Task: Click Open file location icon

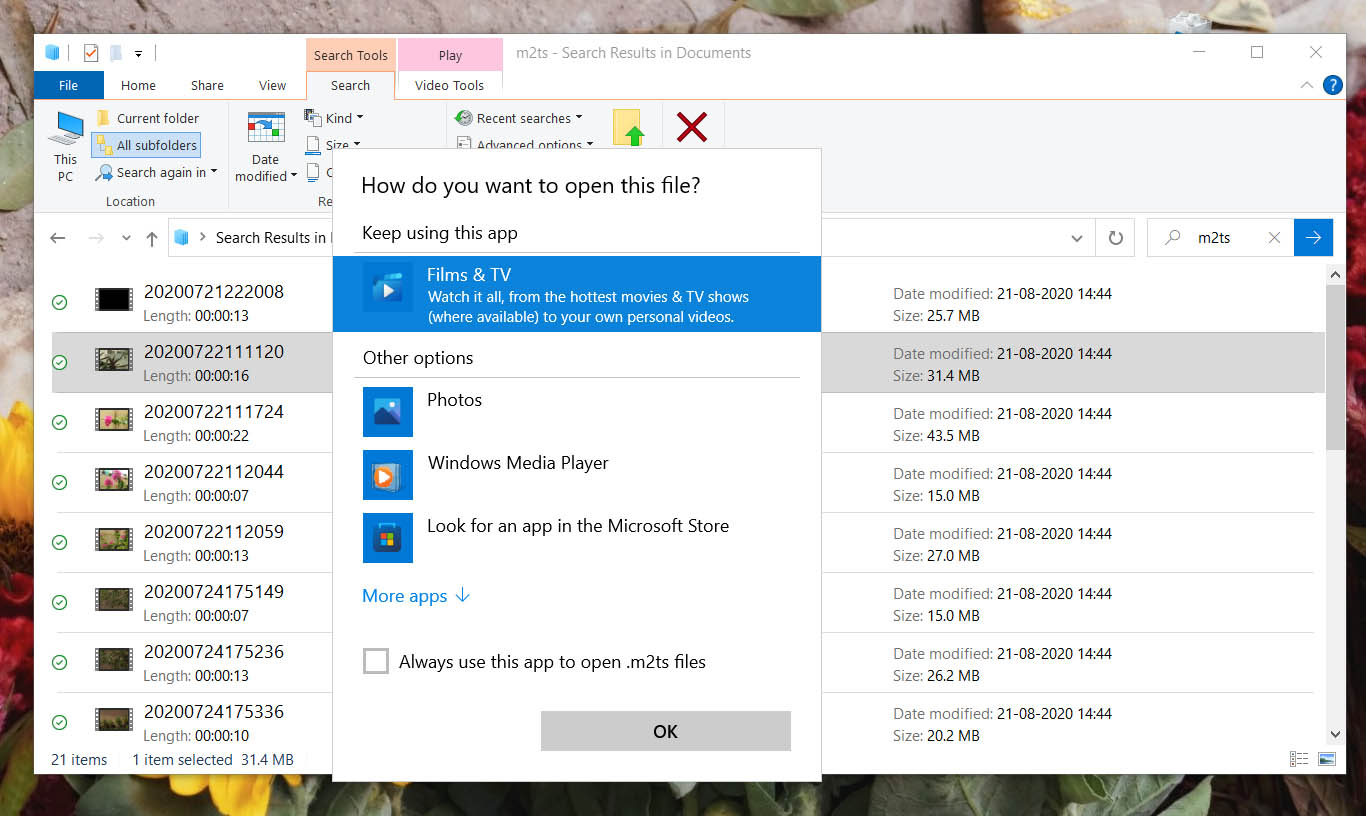Action: pyautogui.click(x=628, y=128)
